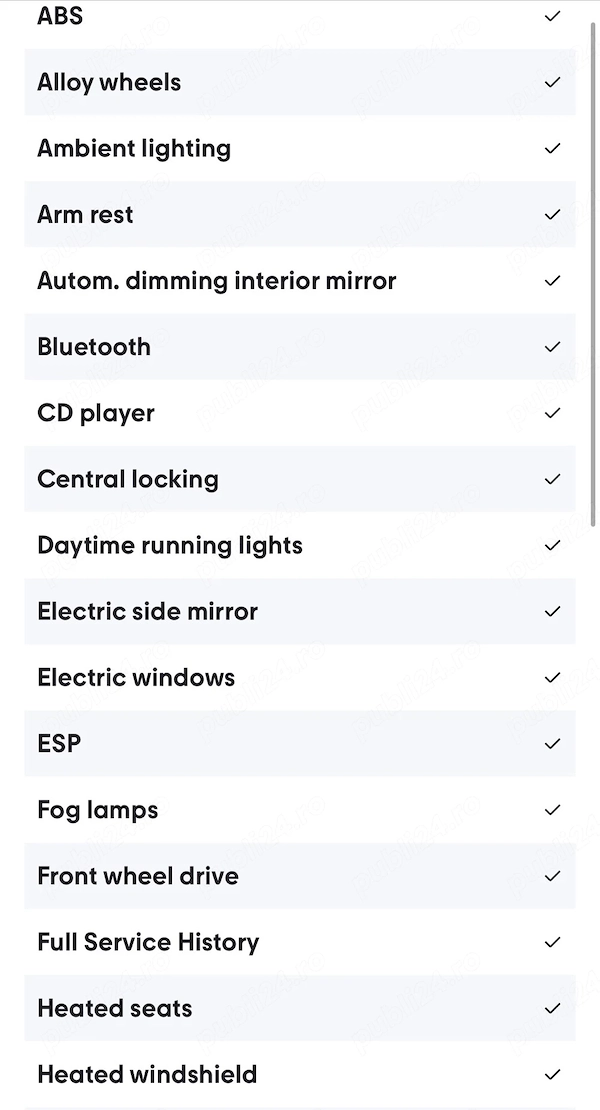Toggle the Fog lamps check
600x1110 pixels.
pyautogui.click(x=553, y=810)
